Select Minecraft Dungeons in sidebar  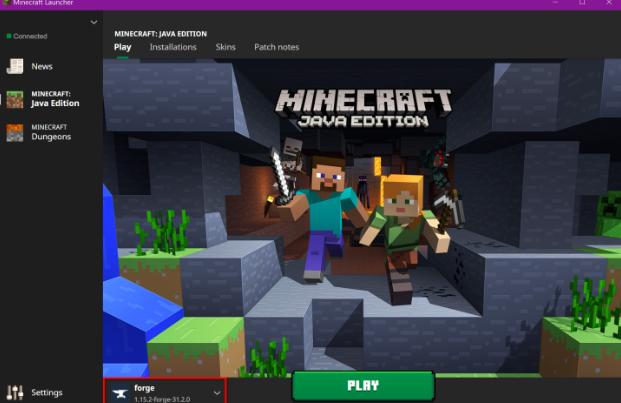click(x=51, y=133)
